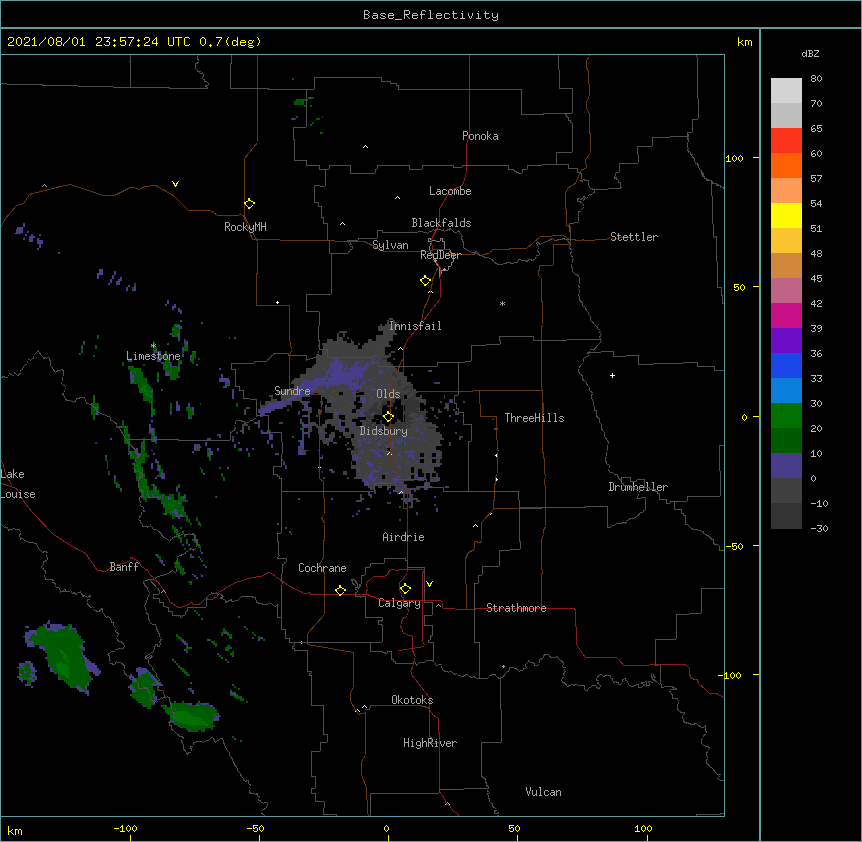Select the white asterisk marker east of Innisfail
The width and height of the screenshot is (862, 842).
coord(502,303)
